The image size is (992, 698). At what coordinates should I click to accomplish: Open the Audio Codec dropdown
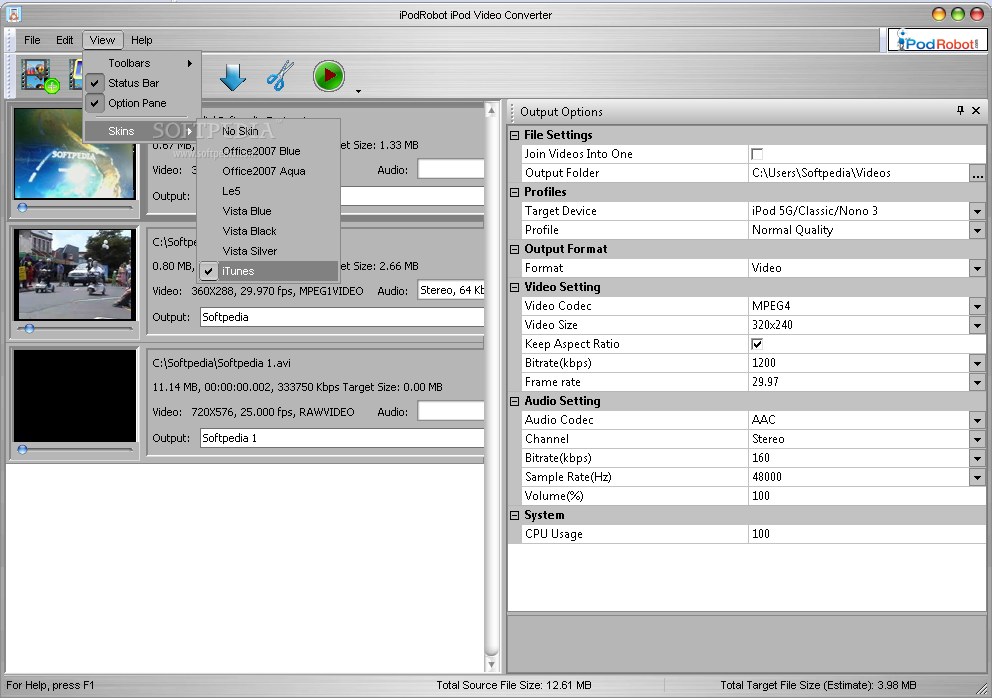point(977,420)
